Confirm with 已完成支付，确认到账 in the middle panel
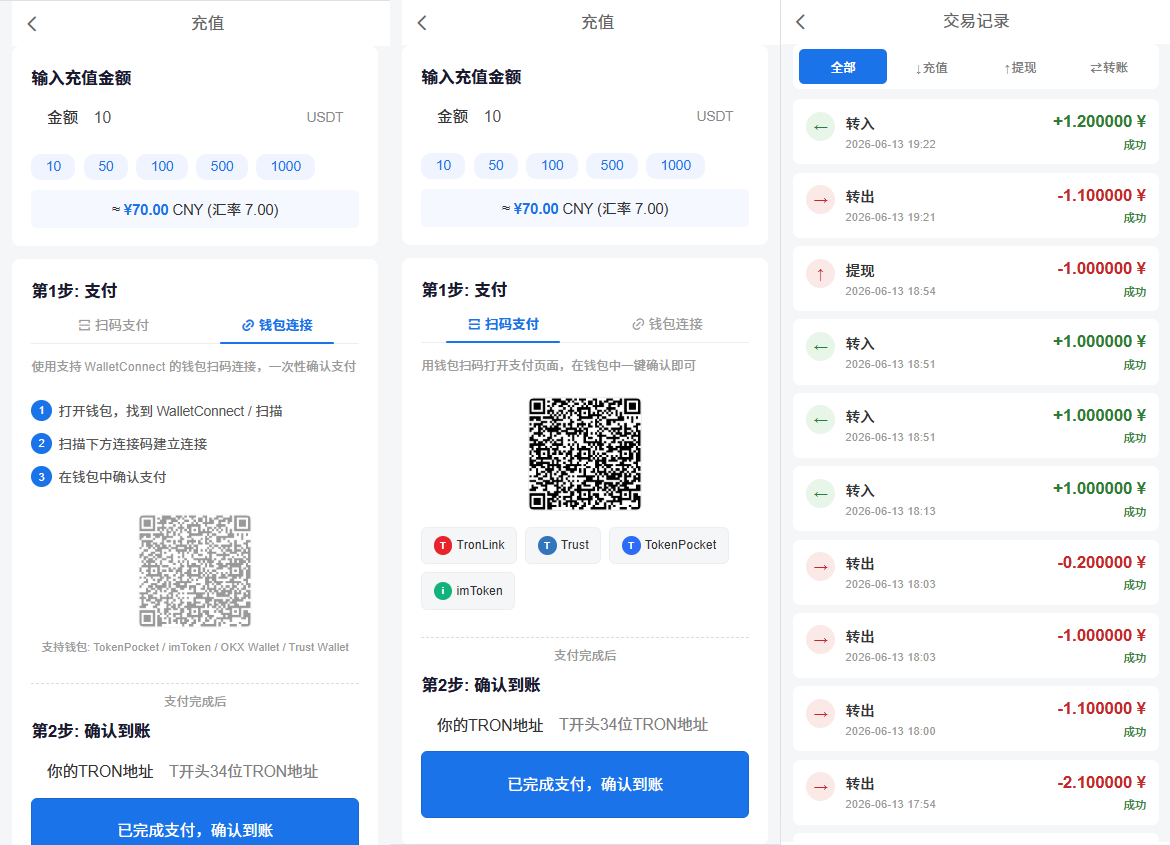 coord(584,784)
